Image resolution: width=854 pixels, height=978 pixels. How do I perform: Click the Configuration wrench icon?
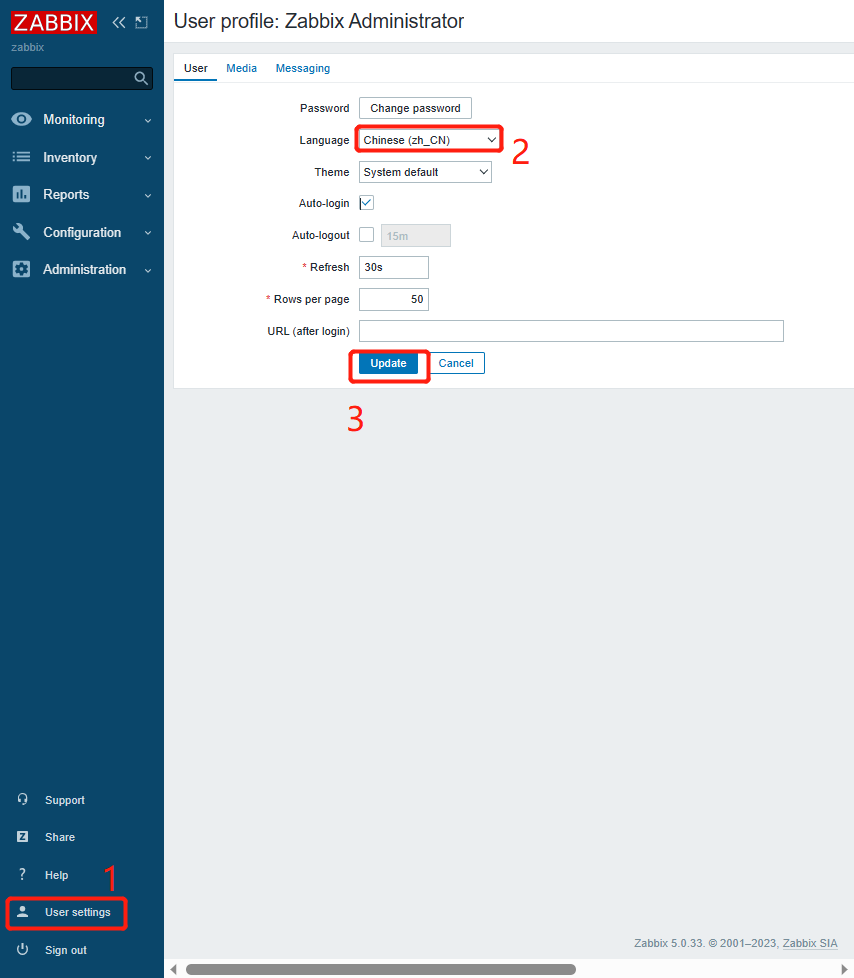pos(21,231)
